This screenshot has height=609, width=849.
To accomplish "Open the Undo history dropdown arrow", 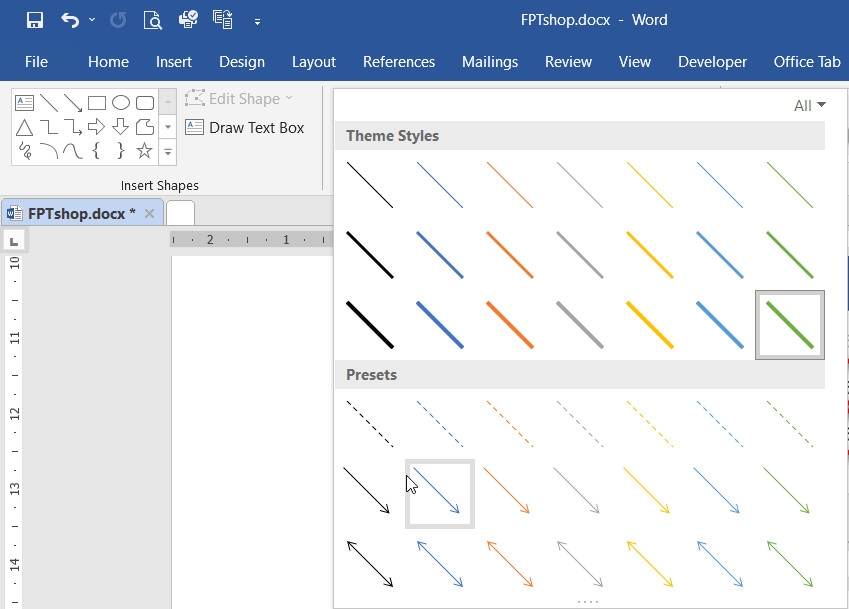I will (x=92, y=20).
